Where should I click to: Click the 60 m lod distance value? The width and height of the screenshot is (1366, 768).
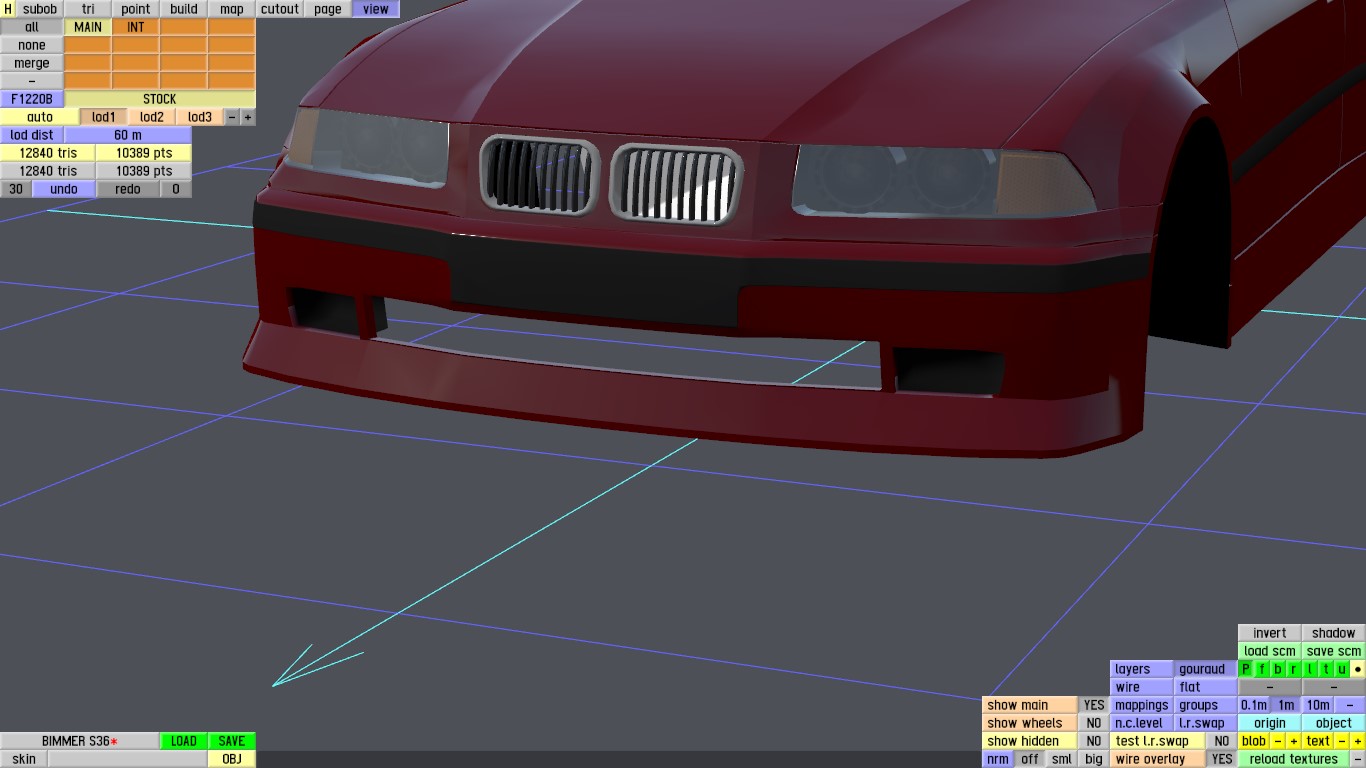point(128,135)
